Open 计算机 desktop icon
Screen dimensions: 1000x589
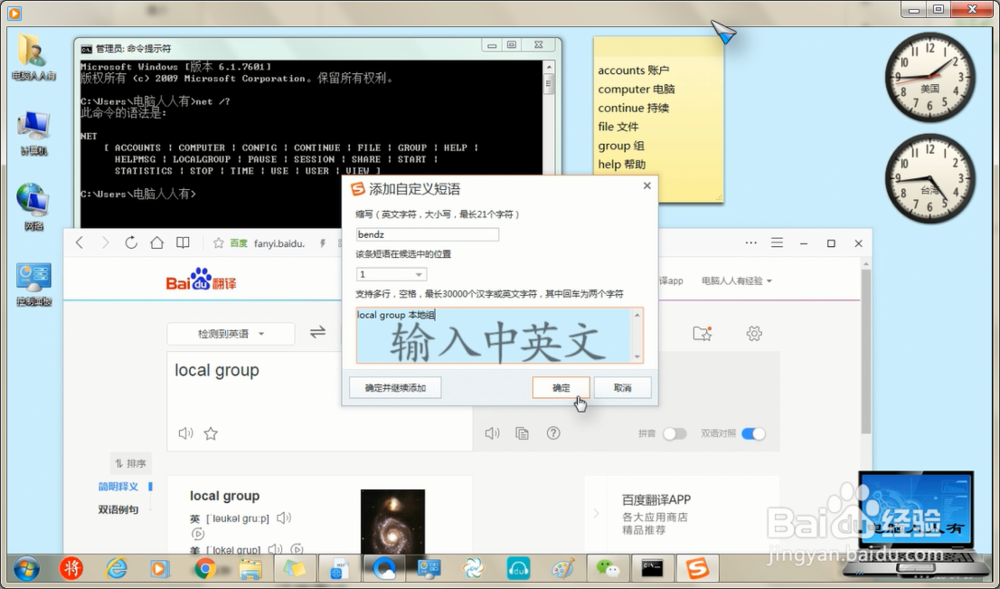(x=34, y=132)
